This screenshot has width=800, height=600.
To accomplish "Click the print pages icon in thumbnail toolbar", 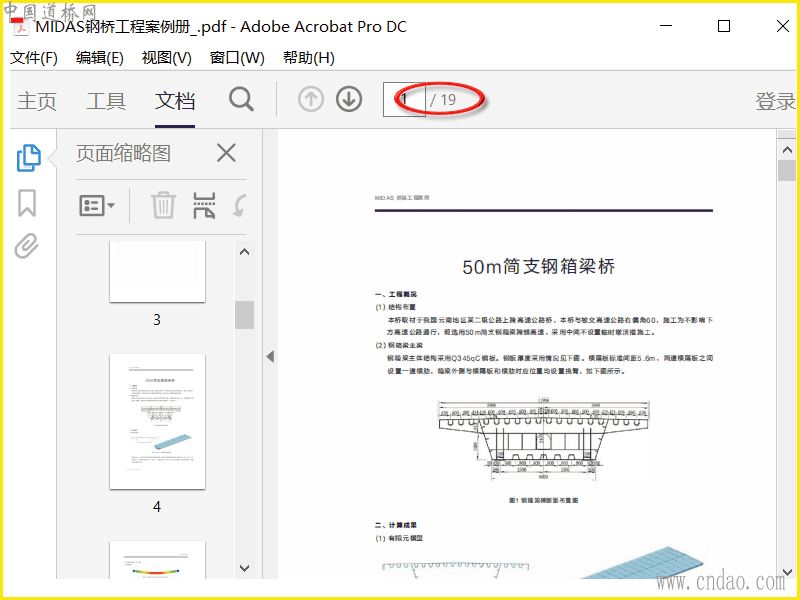I will pos(204,206).
